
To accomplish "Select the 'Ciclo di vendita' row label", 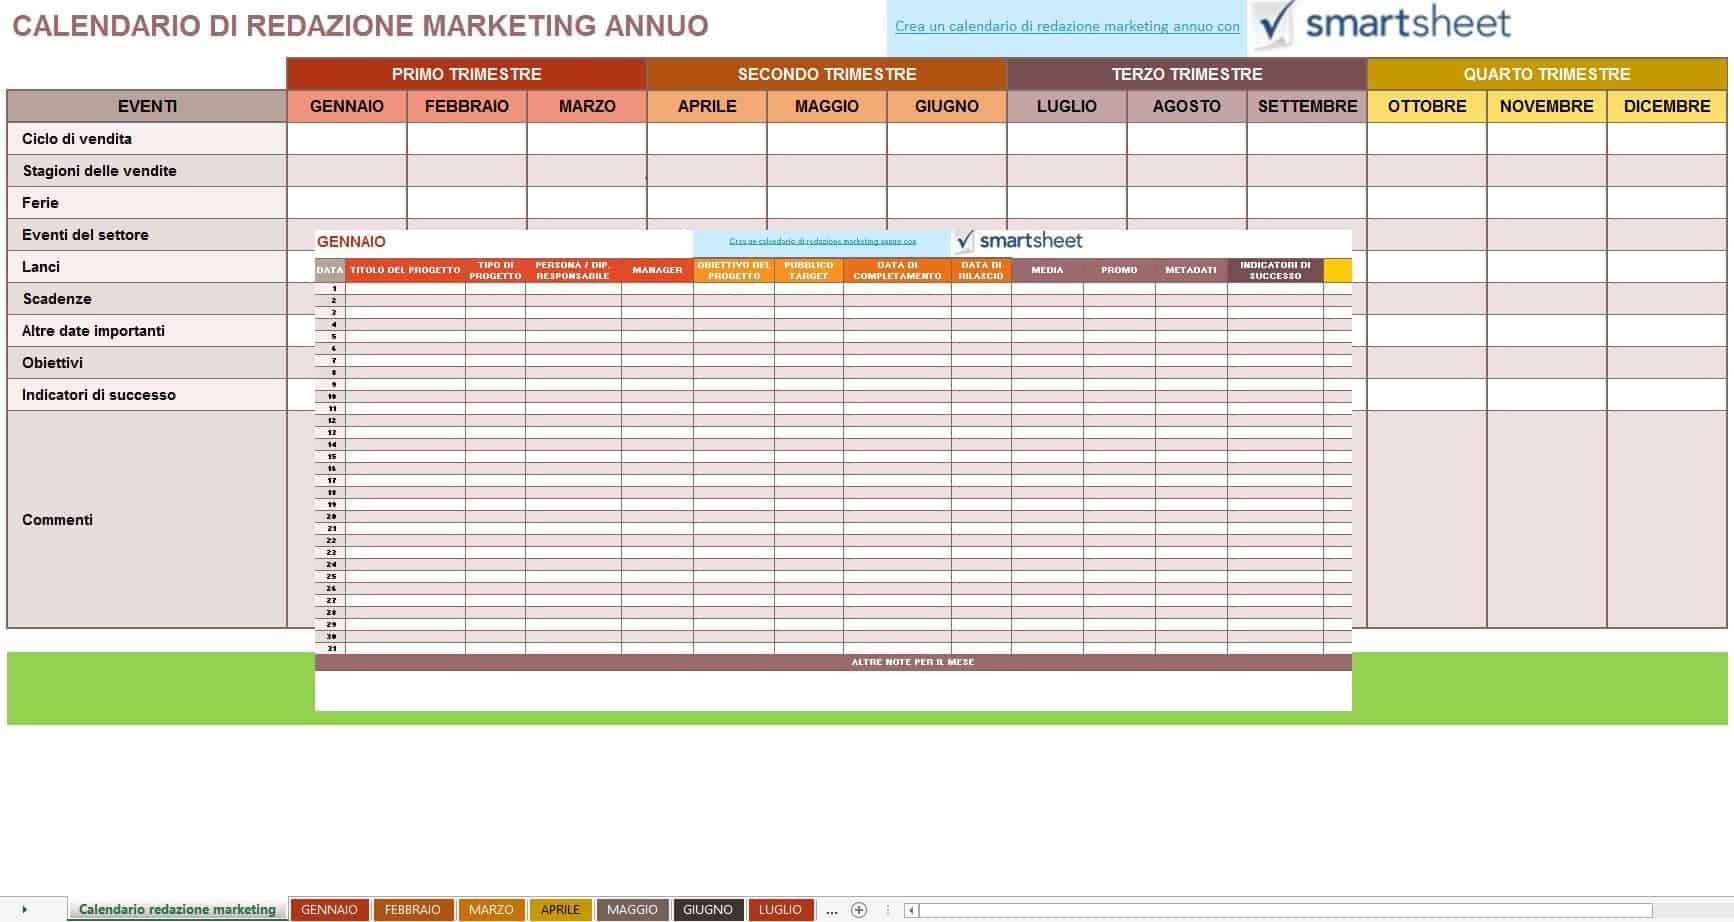I will tap(147, 139).
